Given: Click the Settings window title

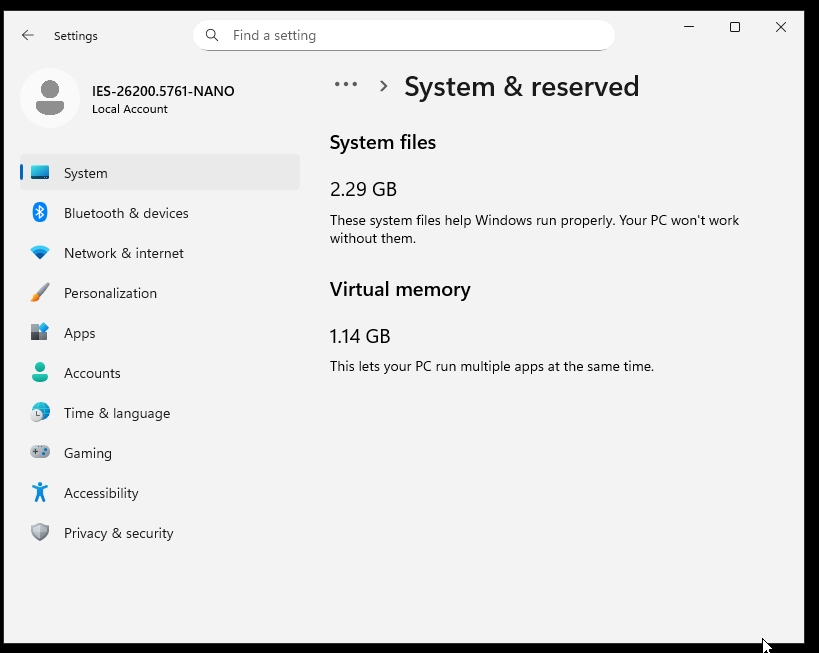Looking at the screenshot, I should pyautogui.click(x=76, y=36).
